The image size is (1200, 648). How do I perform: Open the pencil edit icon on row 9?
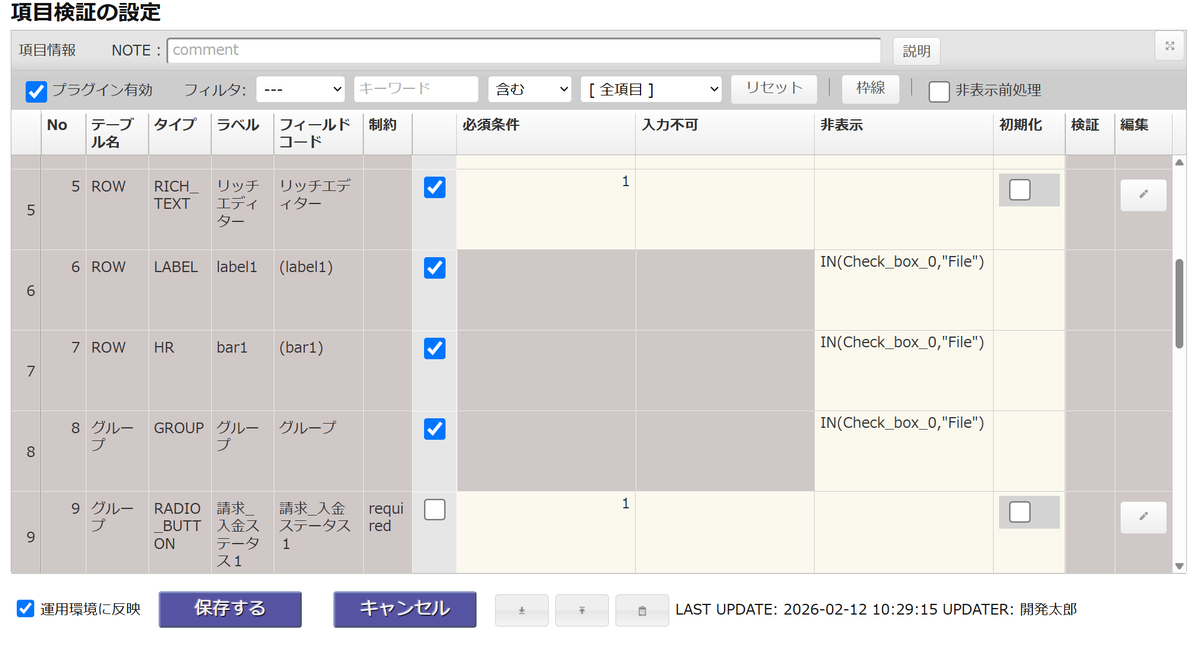(1142, 517)
